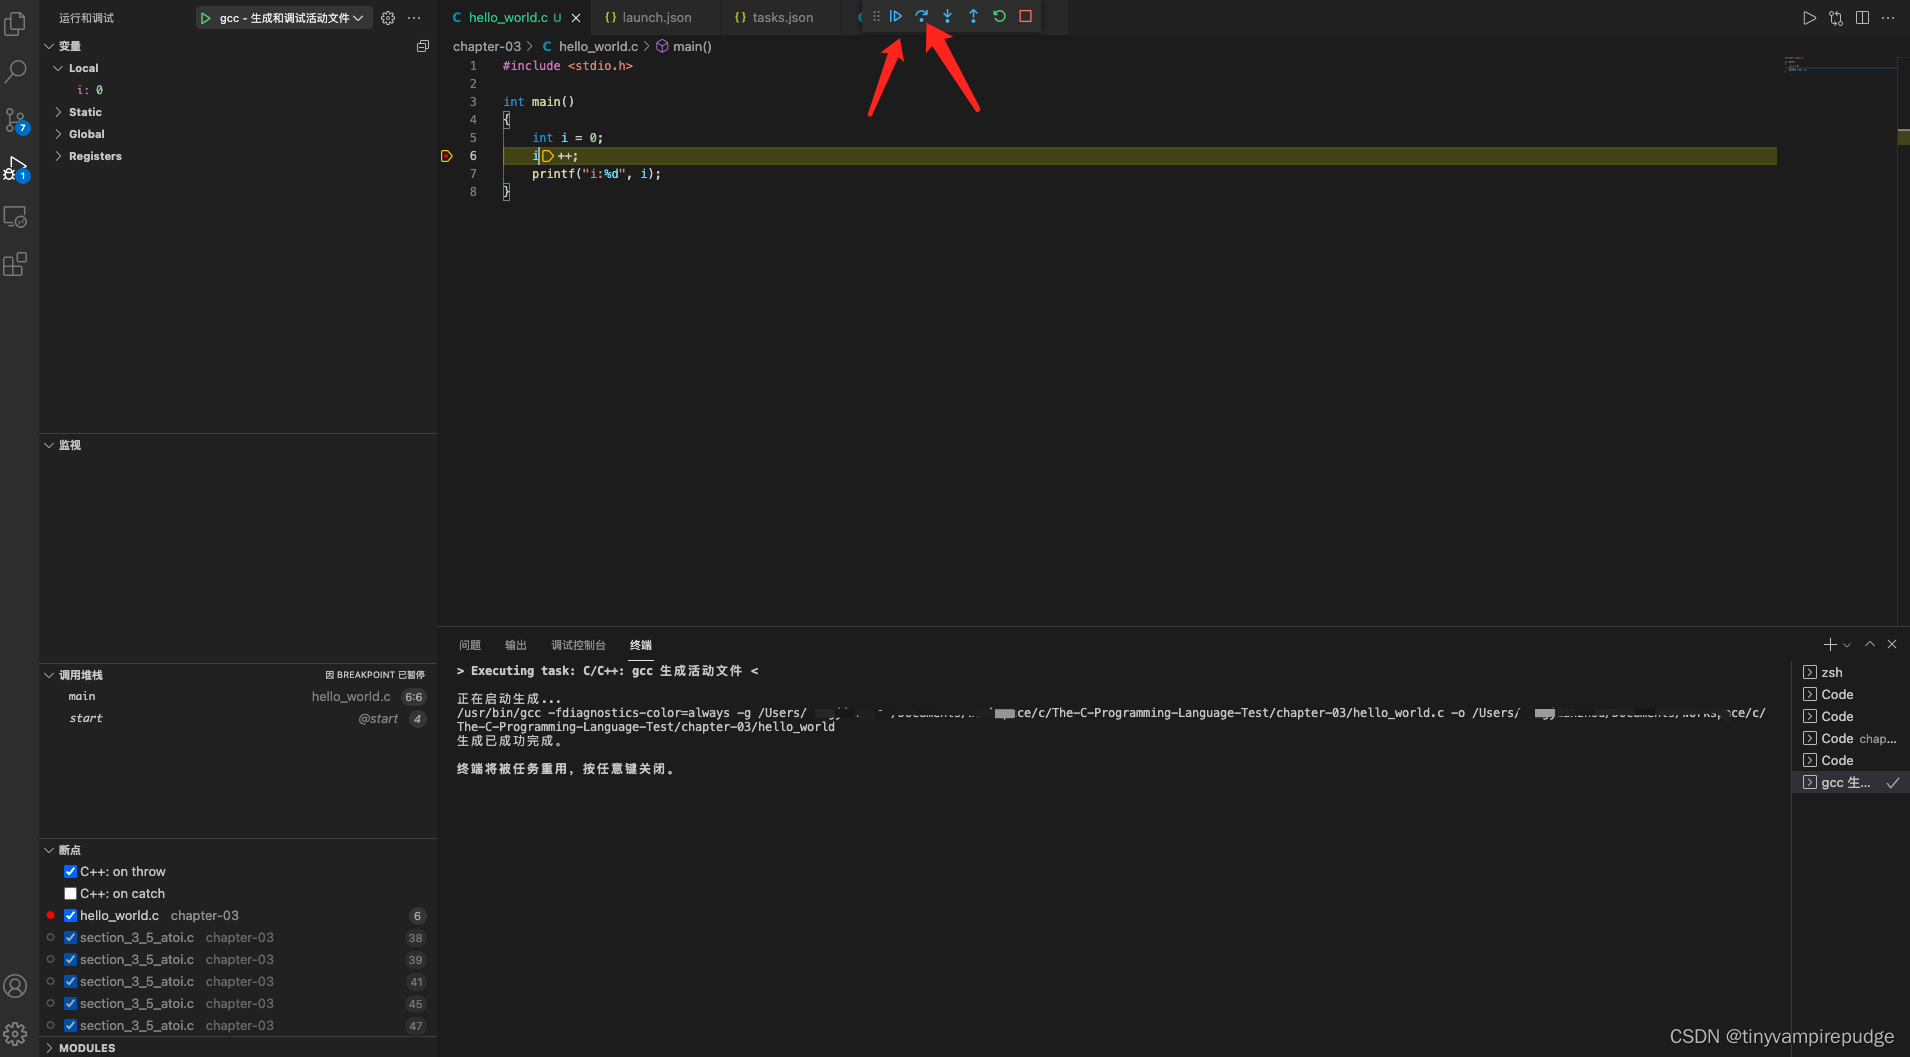Screen dimensions: 1910x1057
Task: Collapse the 监视 (Watch) section
Action: click(x=49, y=445)
